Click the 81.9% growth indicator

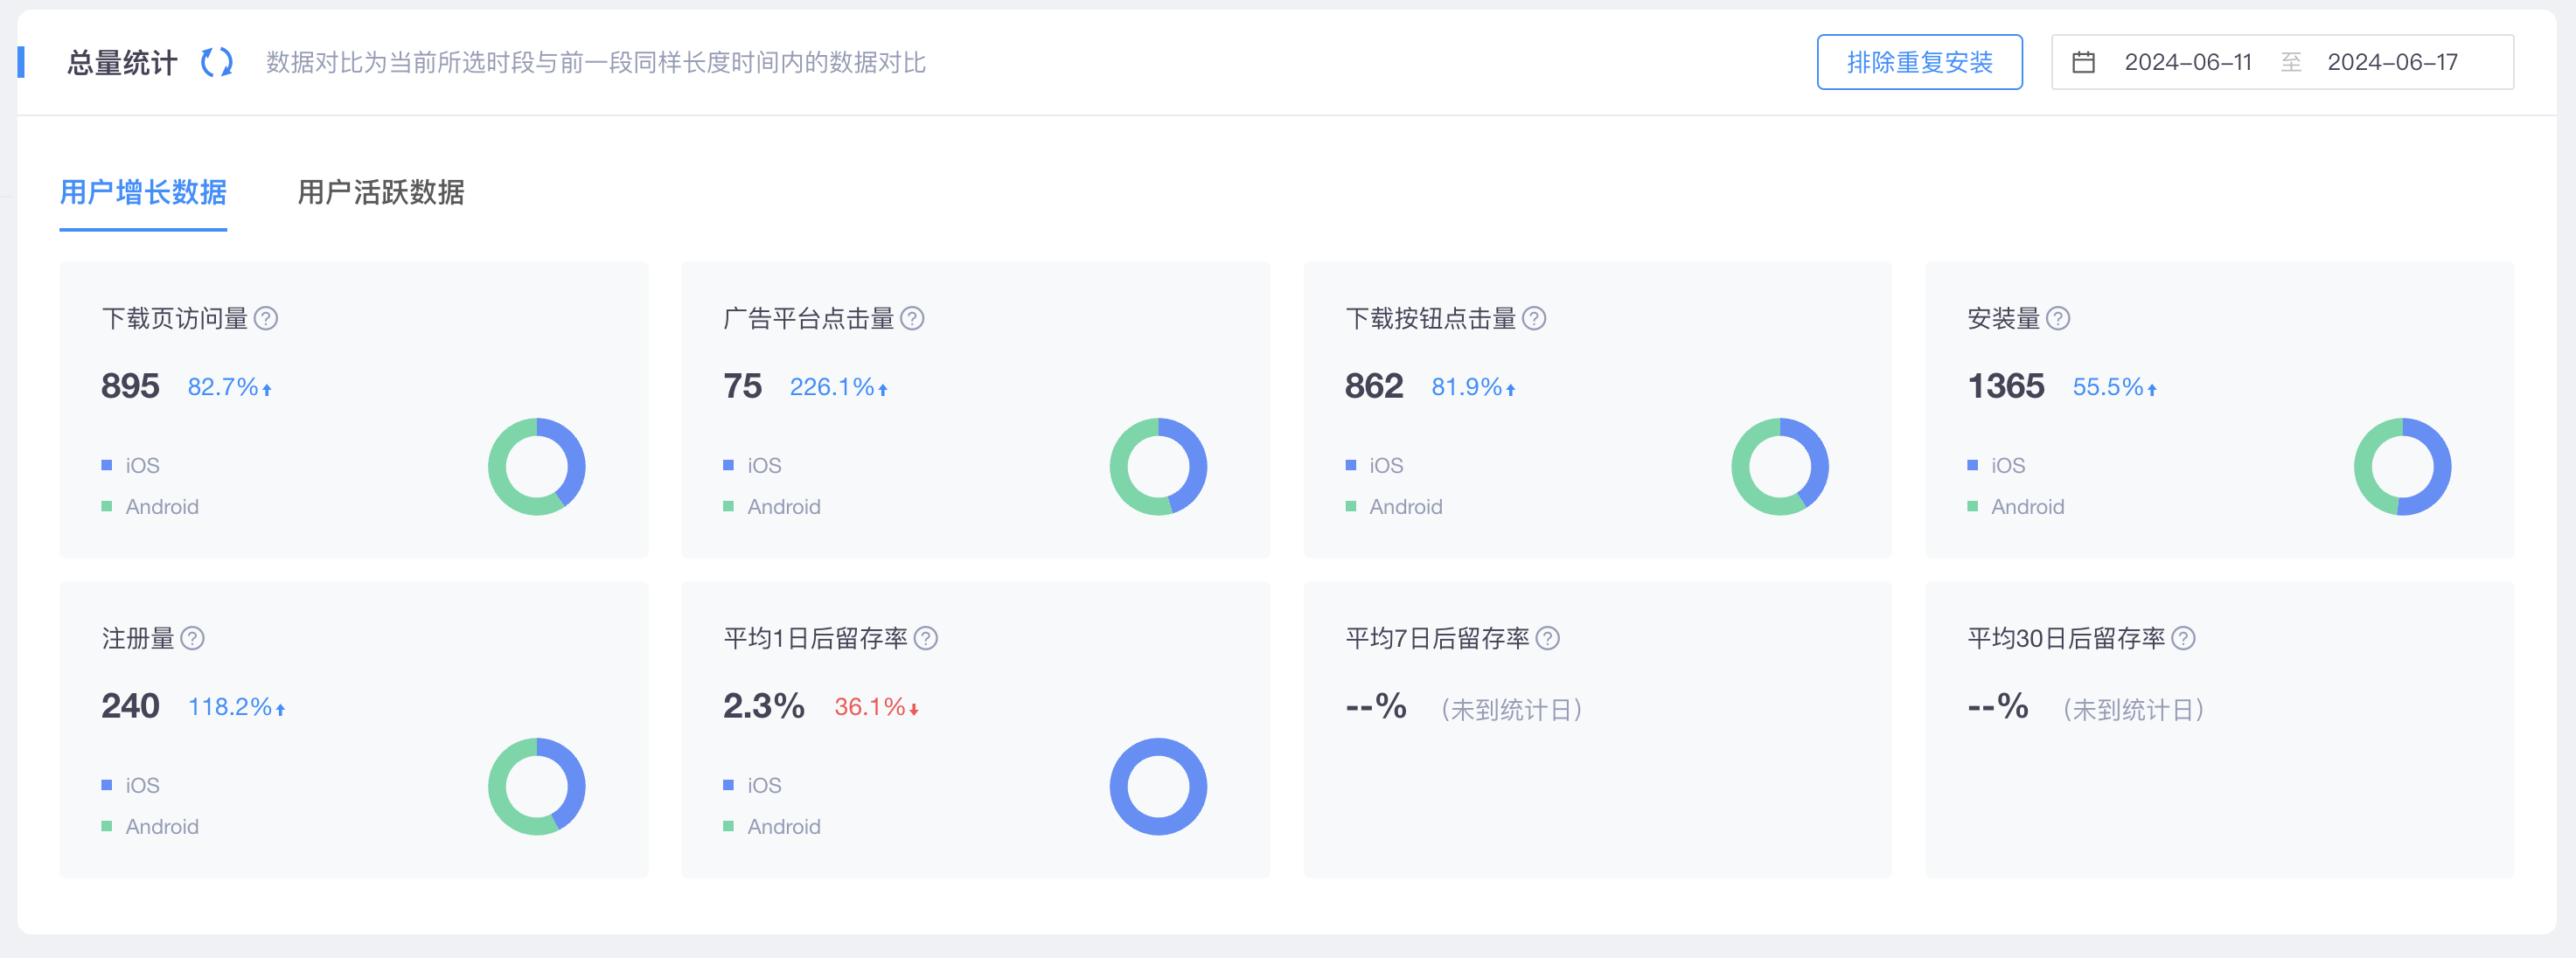pos(1473,387)
